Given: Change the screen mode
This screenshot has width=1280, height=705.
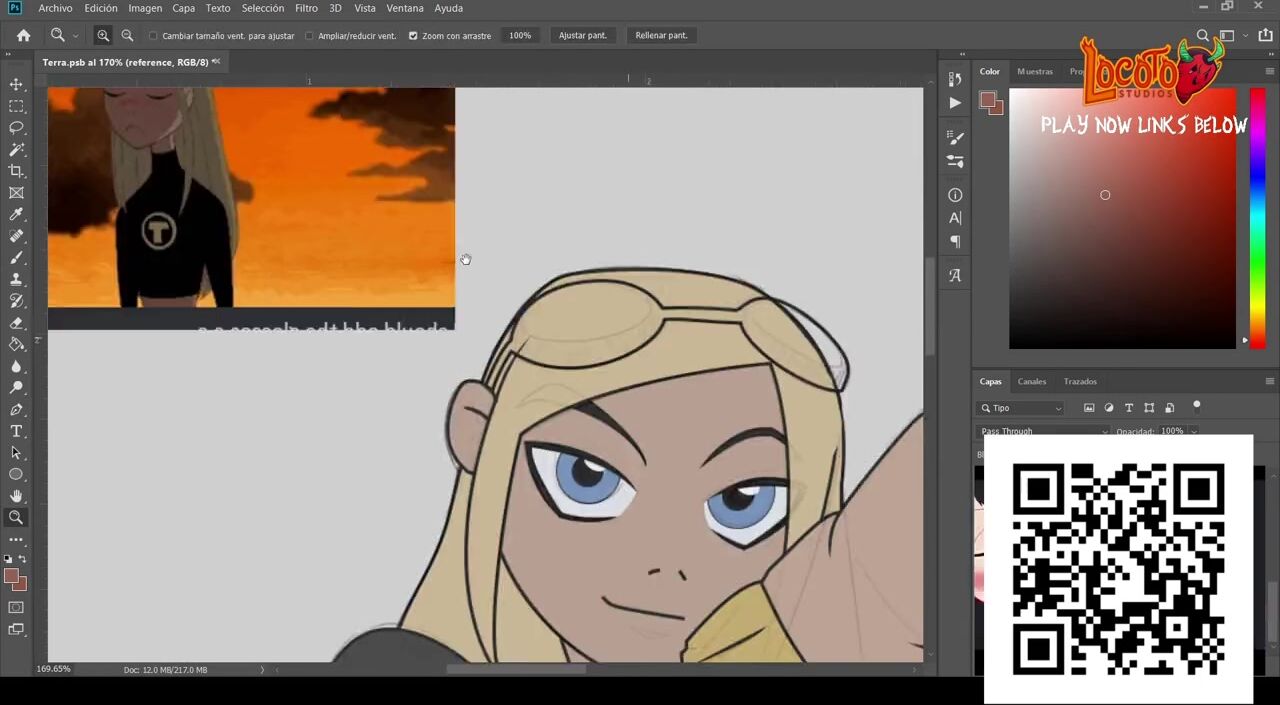Looking at the screenshot, I should [x=16, y=629].
